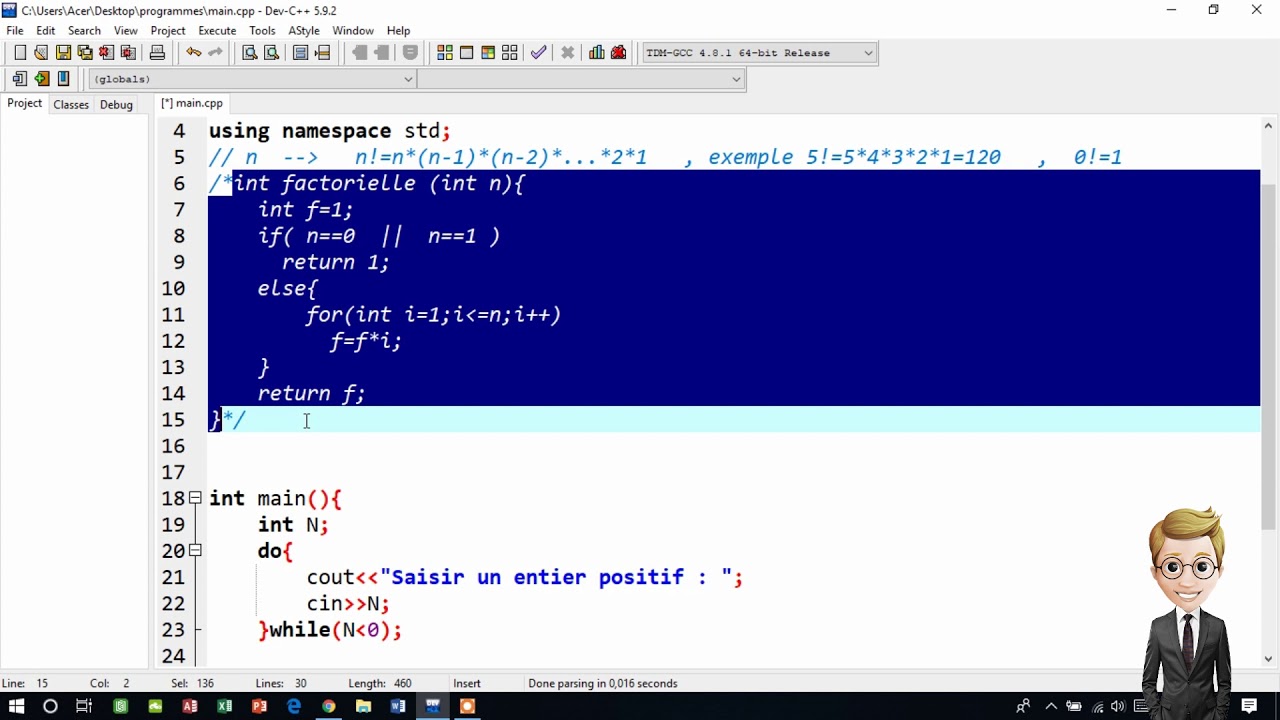The image size is (1280, 720).
Task: Open the File menu
Action: click(x=15, y=31)
